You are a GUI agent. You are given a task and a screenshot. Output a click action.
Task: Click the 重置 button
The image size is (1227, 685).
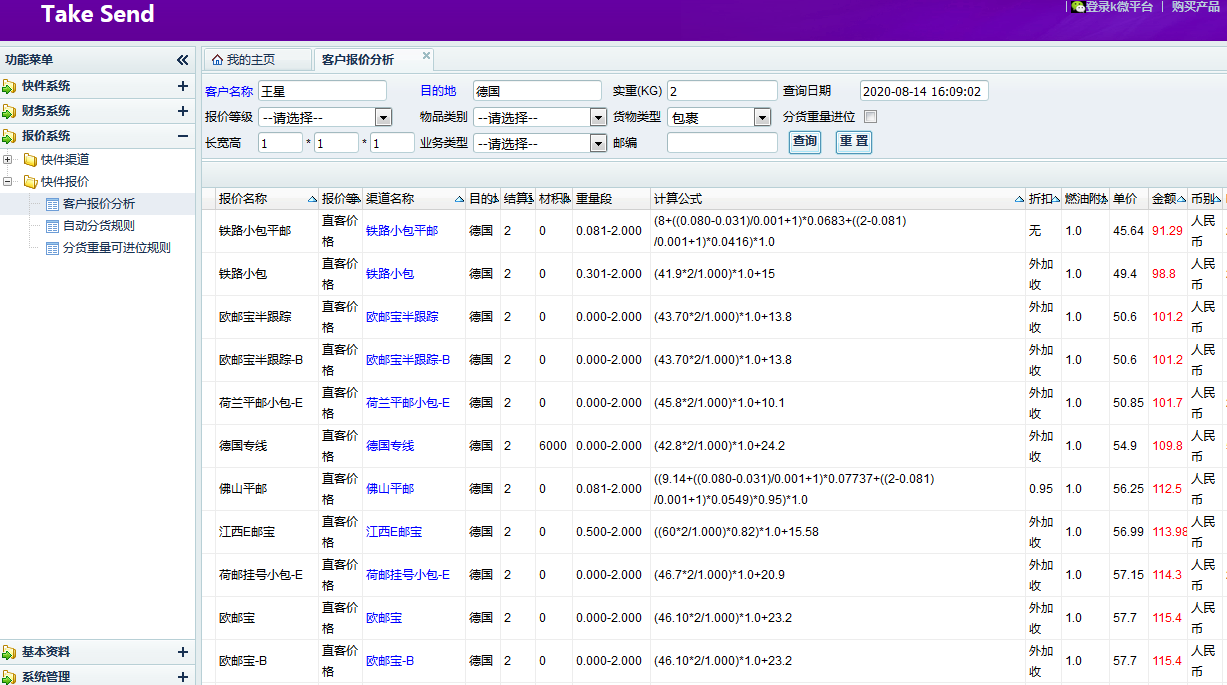853,142
